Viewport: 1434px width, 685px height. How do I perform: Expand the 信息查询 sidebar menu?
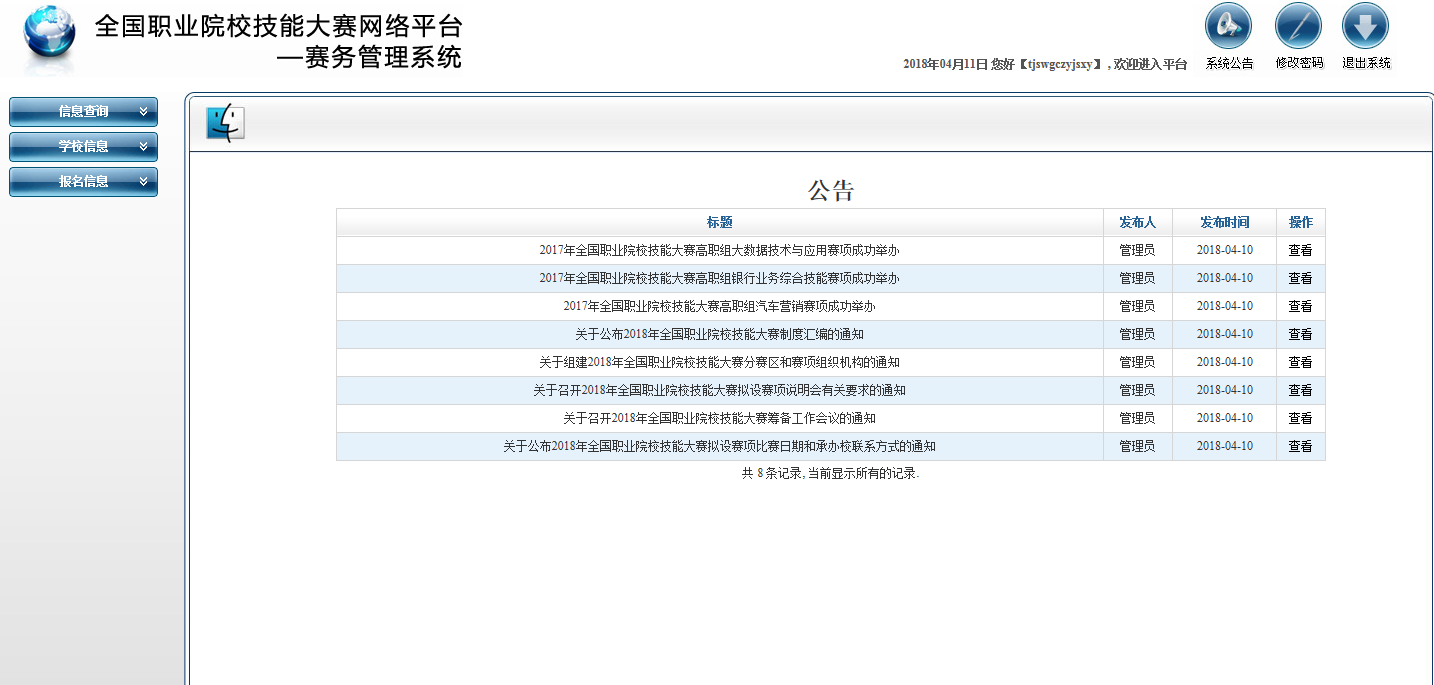coord(84,112)
